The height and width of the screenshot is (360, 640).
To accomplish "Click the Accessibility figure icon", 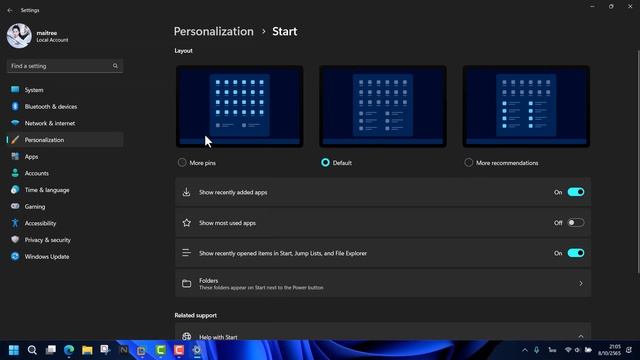I will pyautogui.click(x=15, y=223).
